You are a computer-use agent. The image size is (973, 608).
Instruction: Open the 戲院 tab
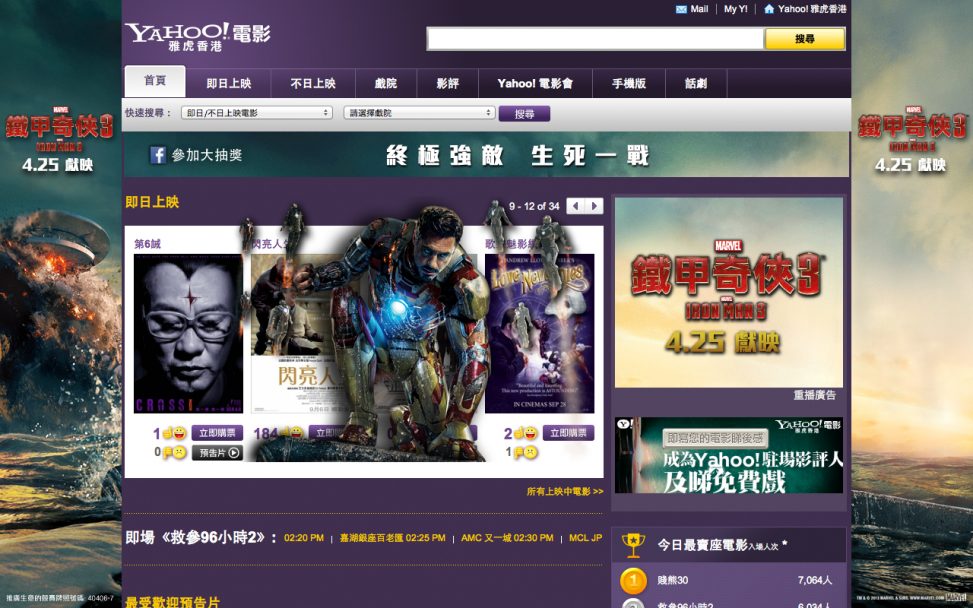[386, 83]
